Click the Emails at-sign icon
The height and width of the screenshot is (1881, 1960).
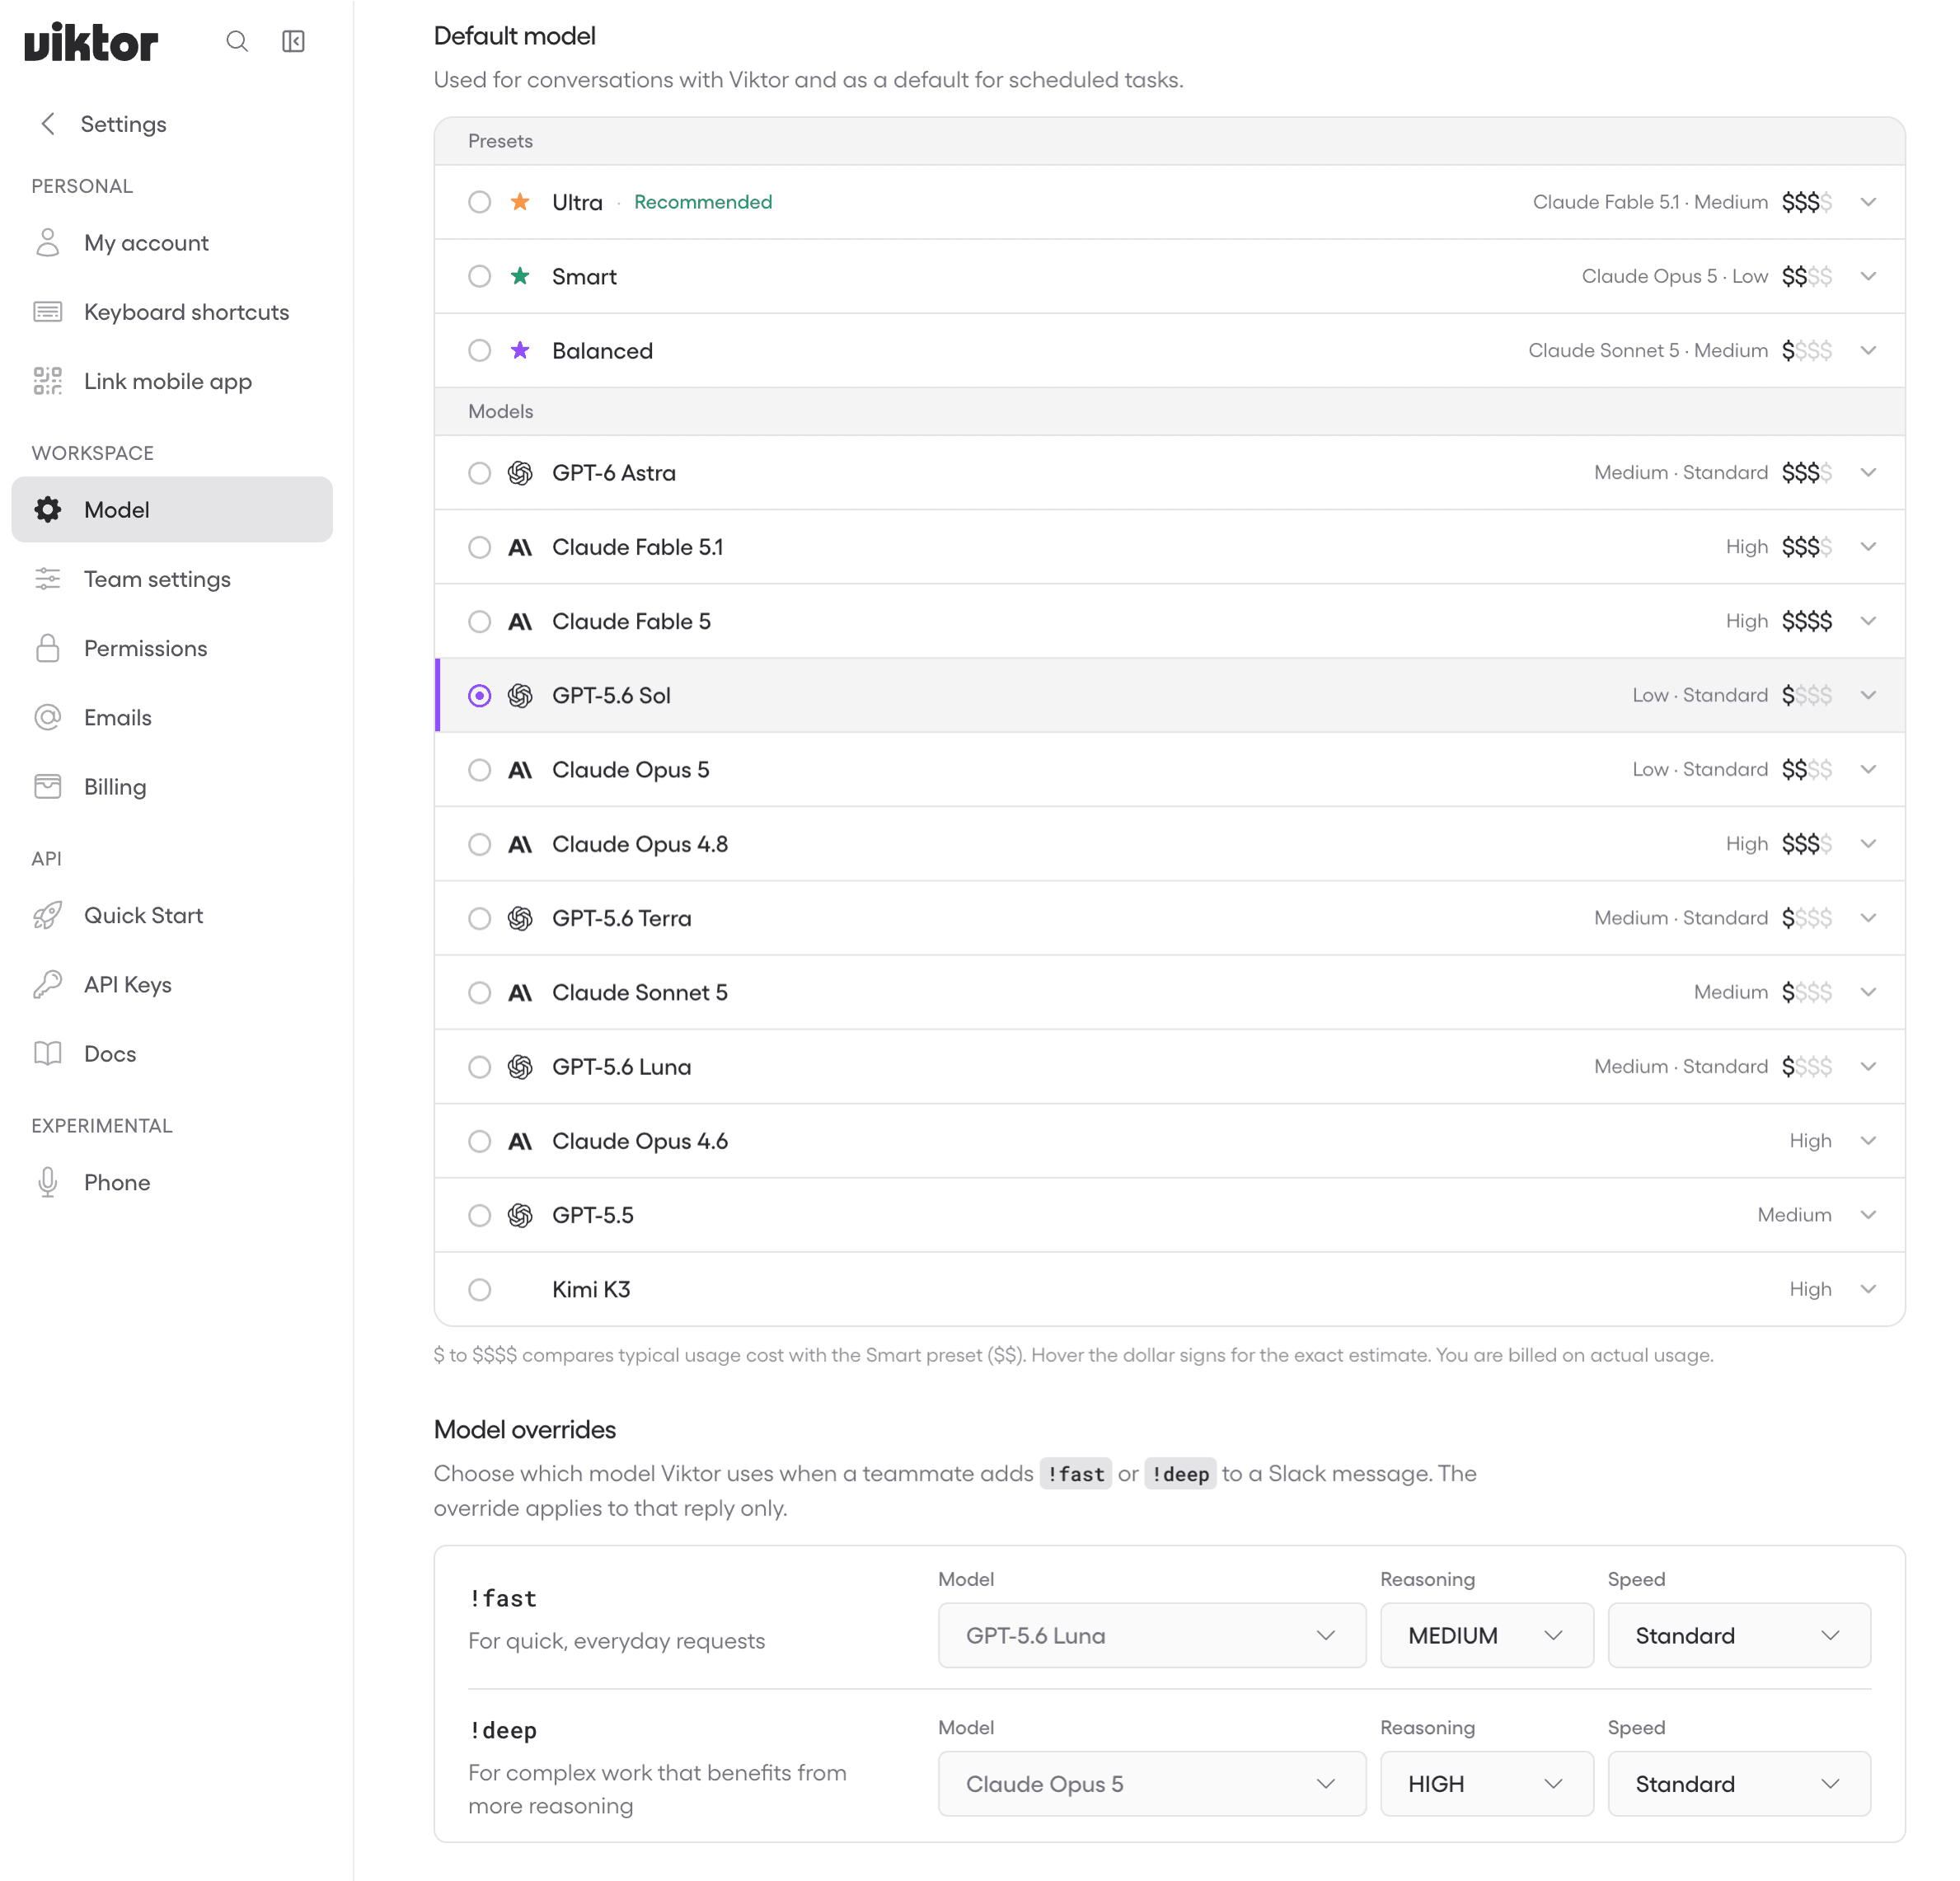[x=48, y=717]
